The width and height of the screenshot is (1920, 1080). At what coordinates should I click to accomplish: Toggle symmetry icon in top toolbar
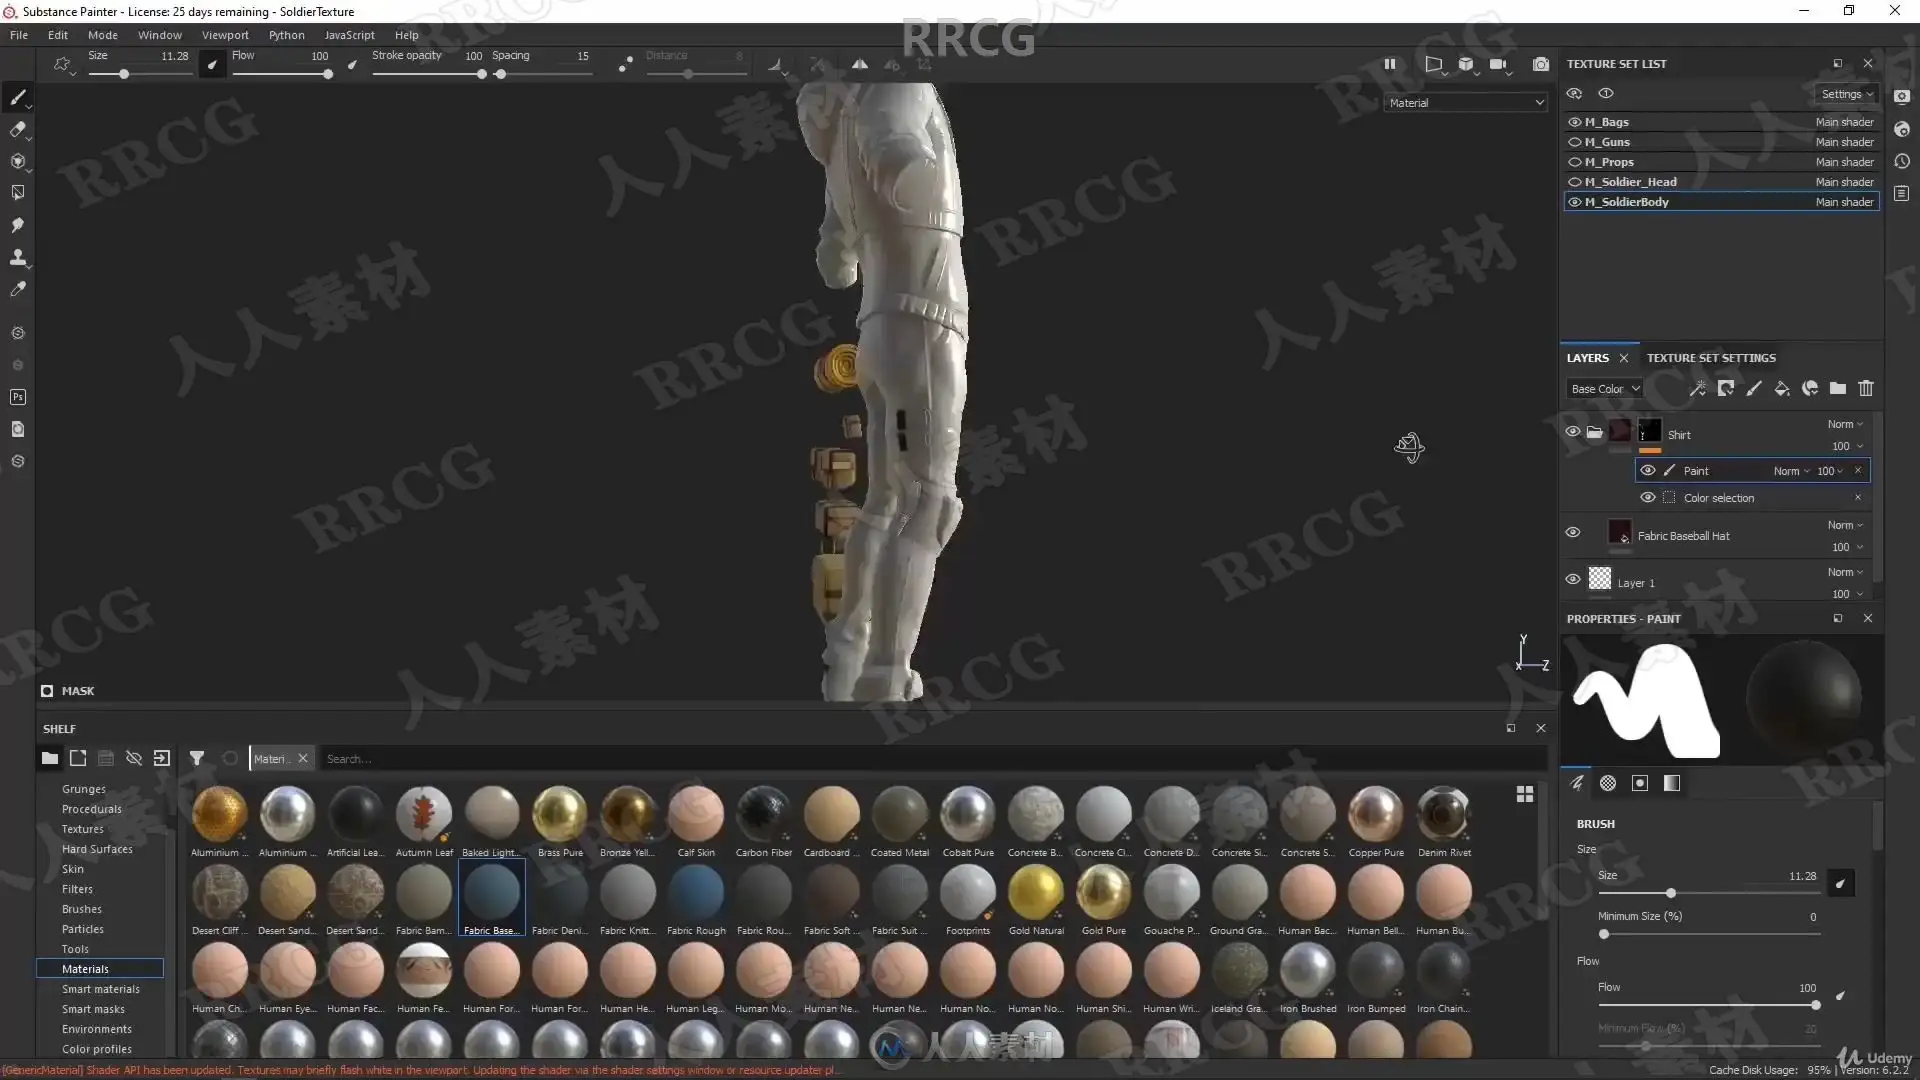pyautogui.click(x=859, y=64)
